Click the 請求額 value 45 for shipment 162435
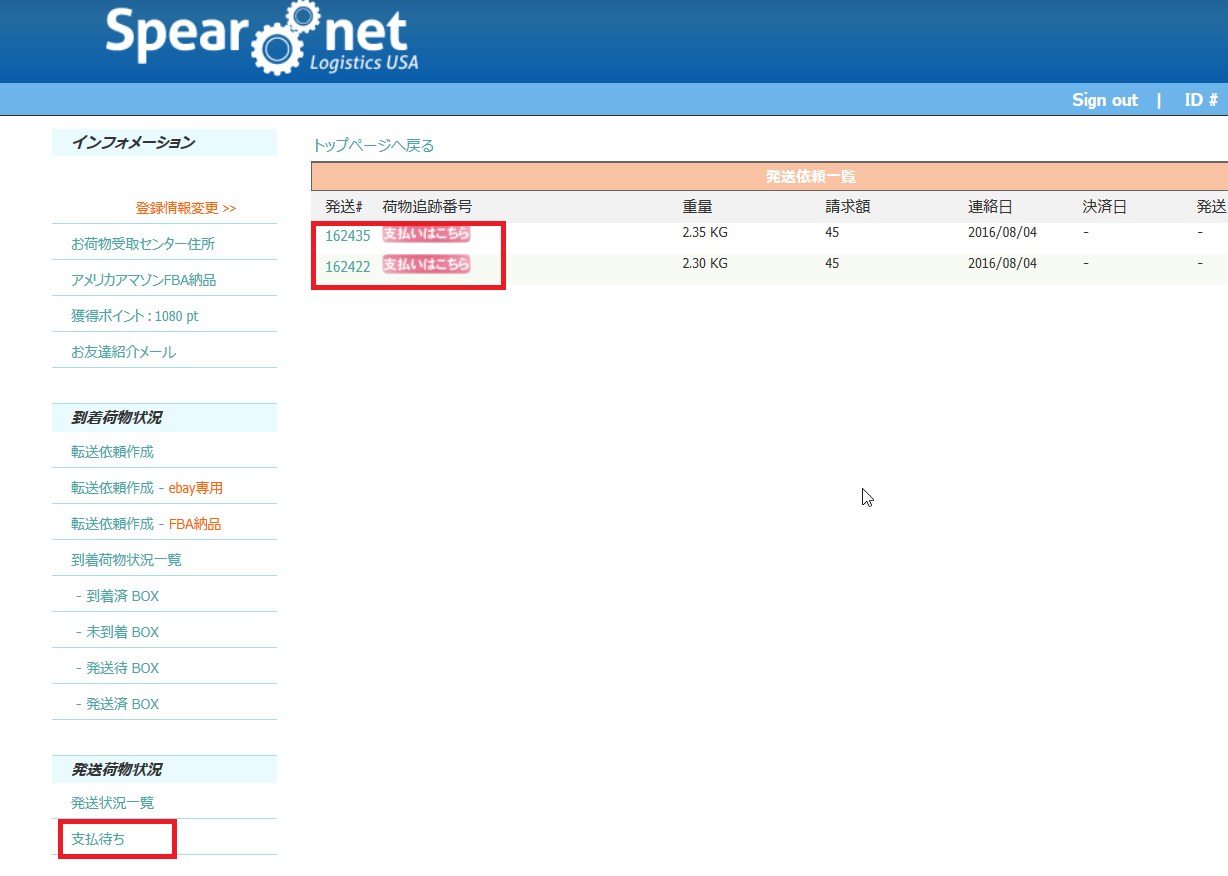Image resolution: width=1228 pixels, height=876 pixels. click(832, 233)
